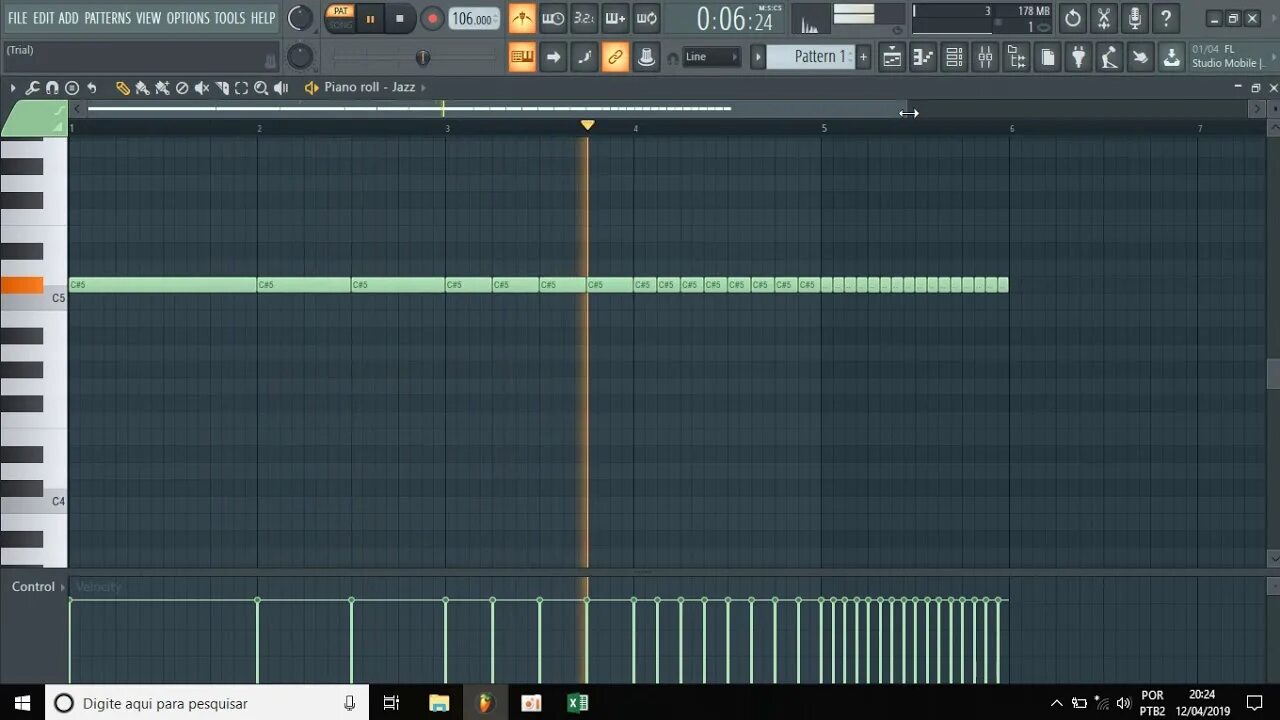
Task: Open the plugin picker plug icon
Action: (1078, 57)
